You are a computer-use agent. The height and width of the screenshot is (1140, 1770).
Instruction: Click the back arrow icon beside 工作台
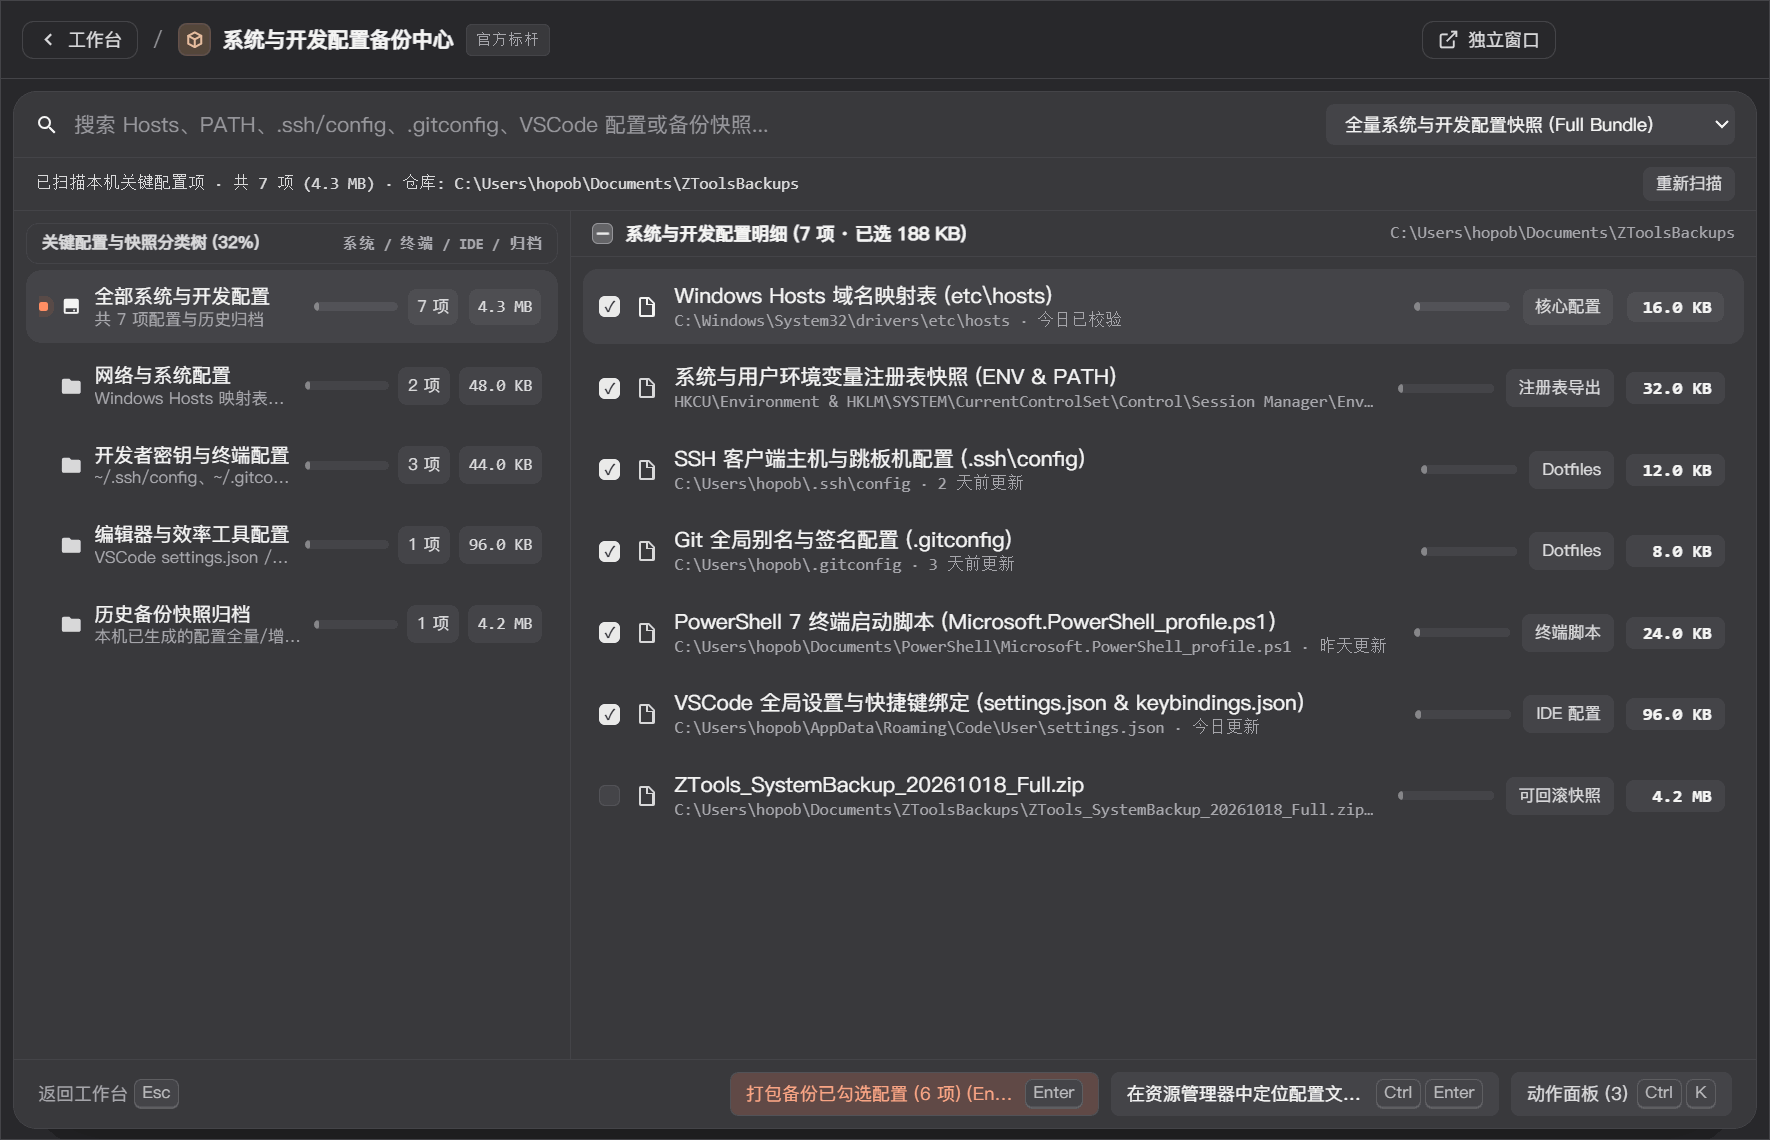point(48,40)
